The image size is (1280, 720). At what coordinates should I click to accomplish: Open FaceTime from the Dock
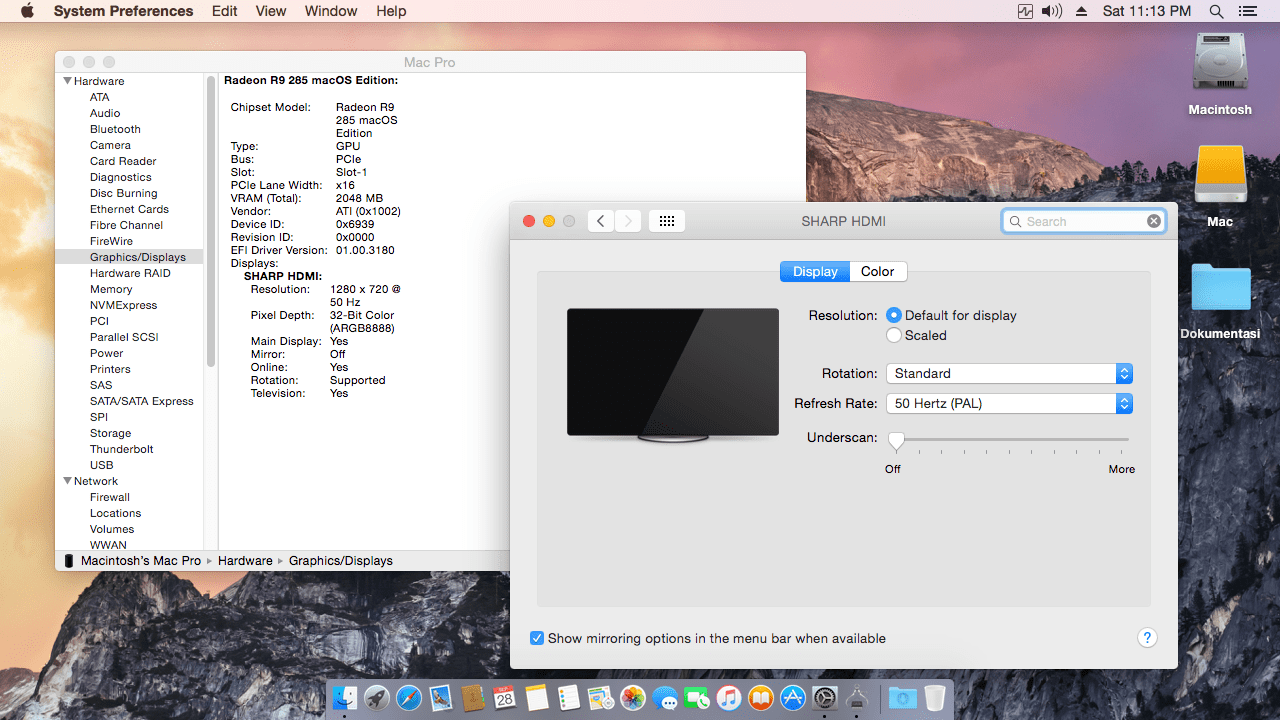(x=697, y=698)
